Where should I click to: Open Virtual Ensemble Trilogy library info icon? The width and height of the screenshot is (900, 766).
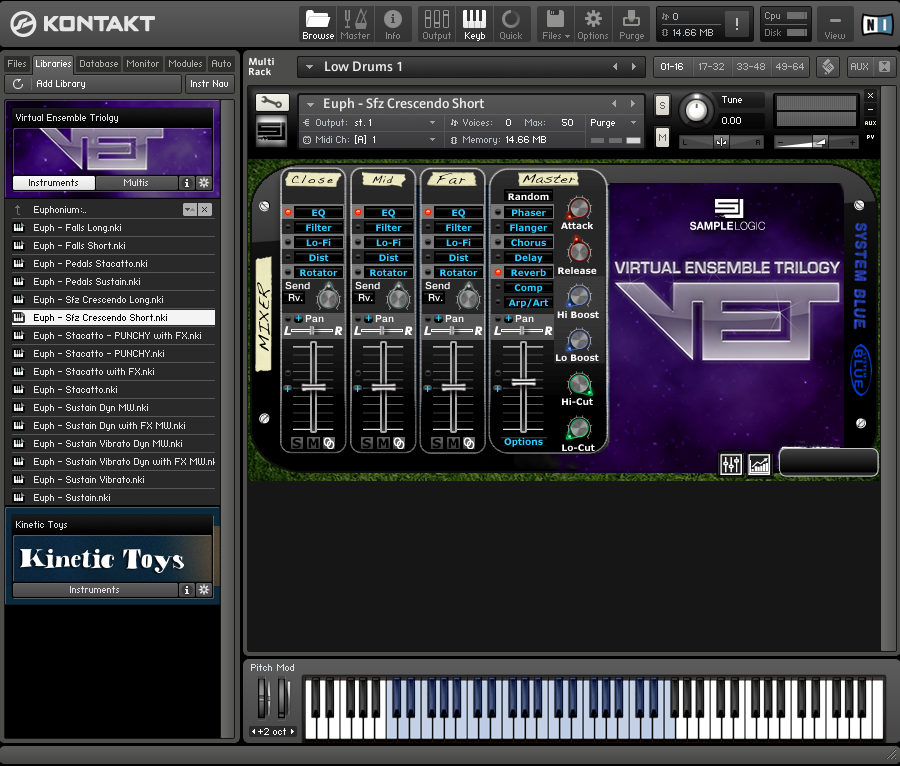(186, 183)
